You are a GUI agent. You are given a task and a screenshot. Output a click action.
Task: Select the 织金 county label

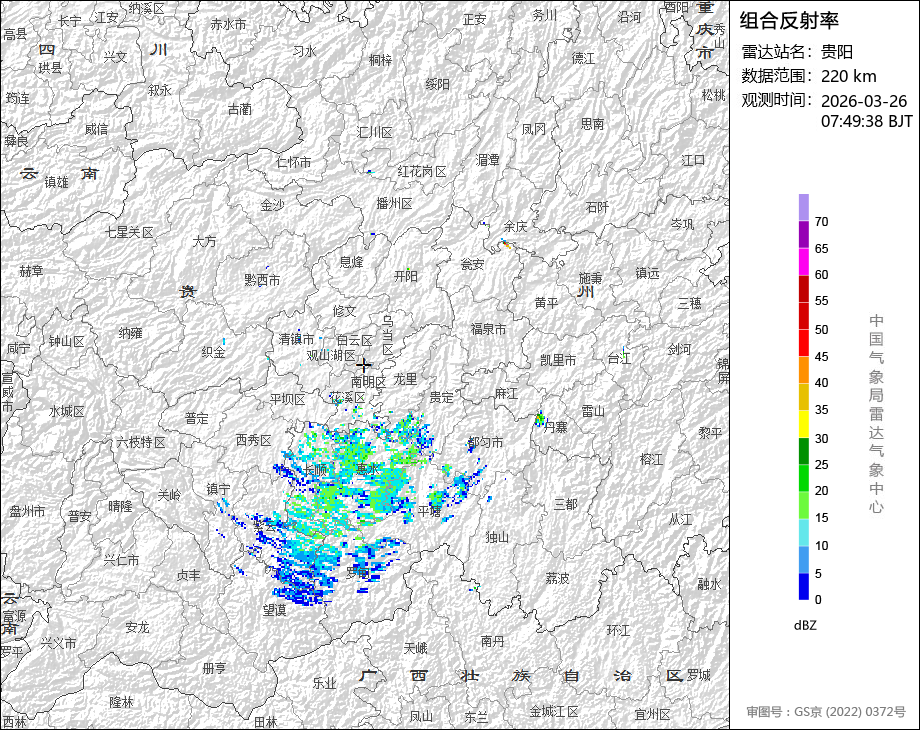point(213,352)
